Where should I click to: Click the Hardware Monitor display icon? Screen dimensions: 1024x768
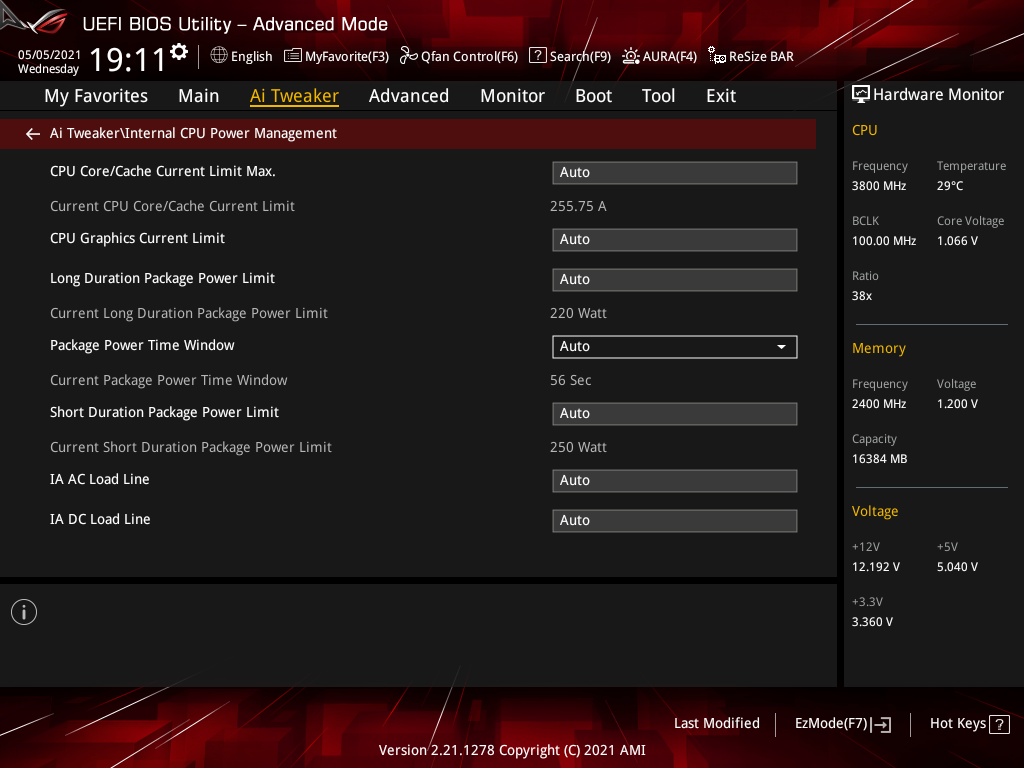click(861, 95)
